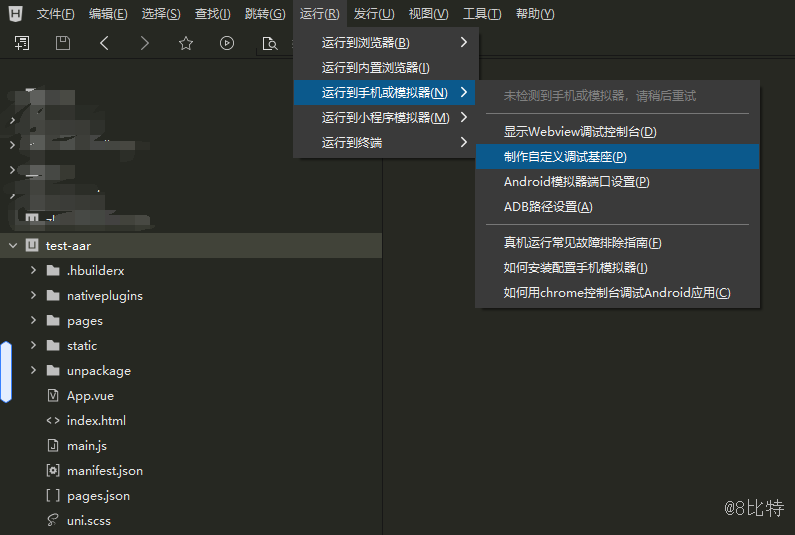This screenshot has height=535, width=795.
Task: Collapse the test-aar project tree
Action: click(13, 245)
